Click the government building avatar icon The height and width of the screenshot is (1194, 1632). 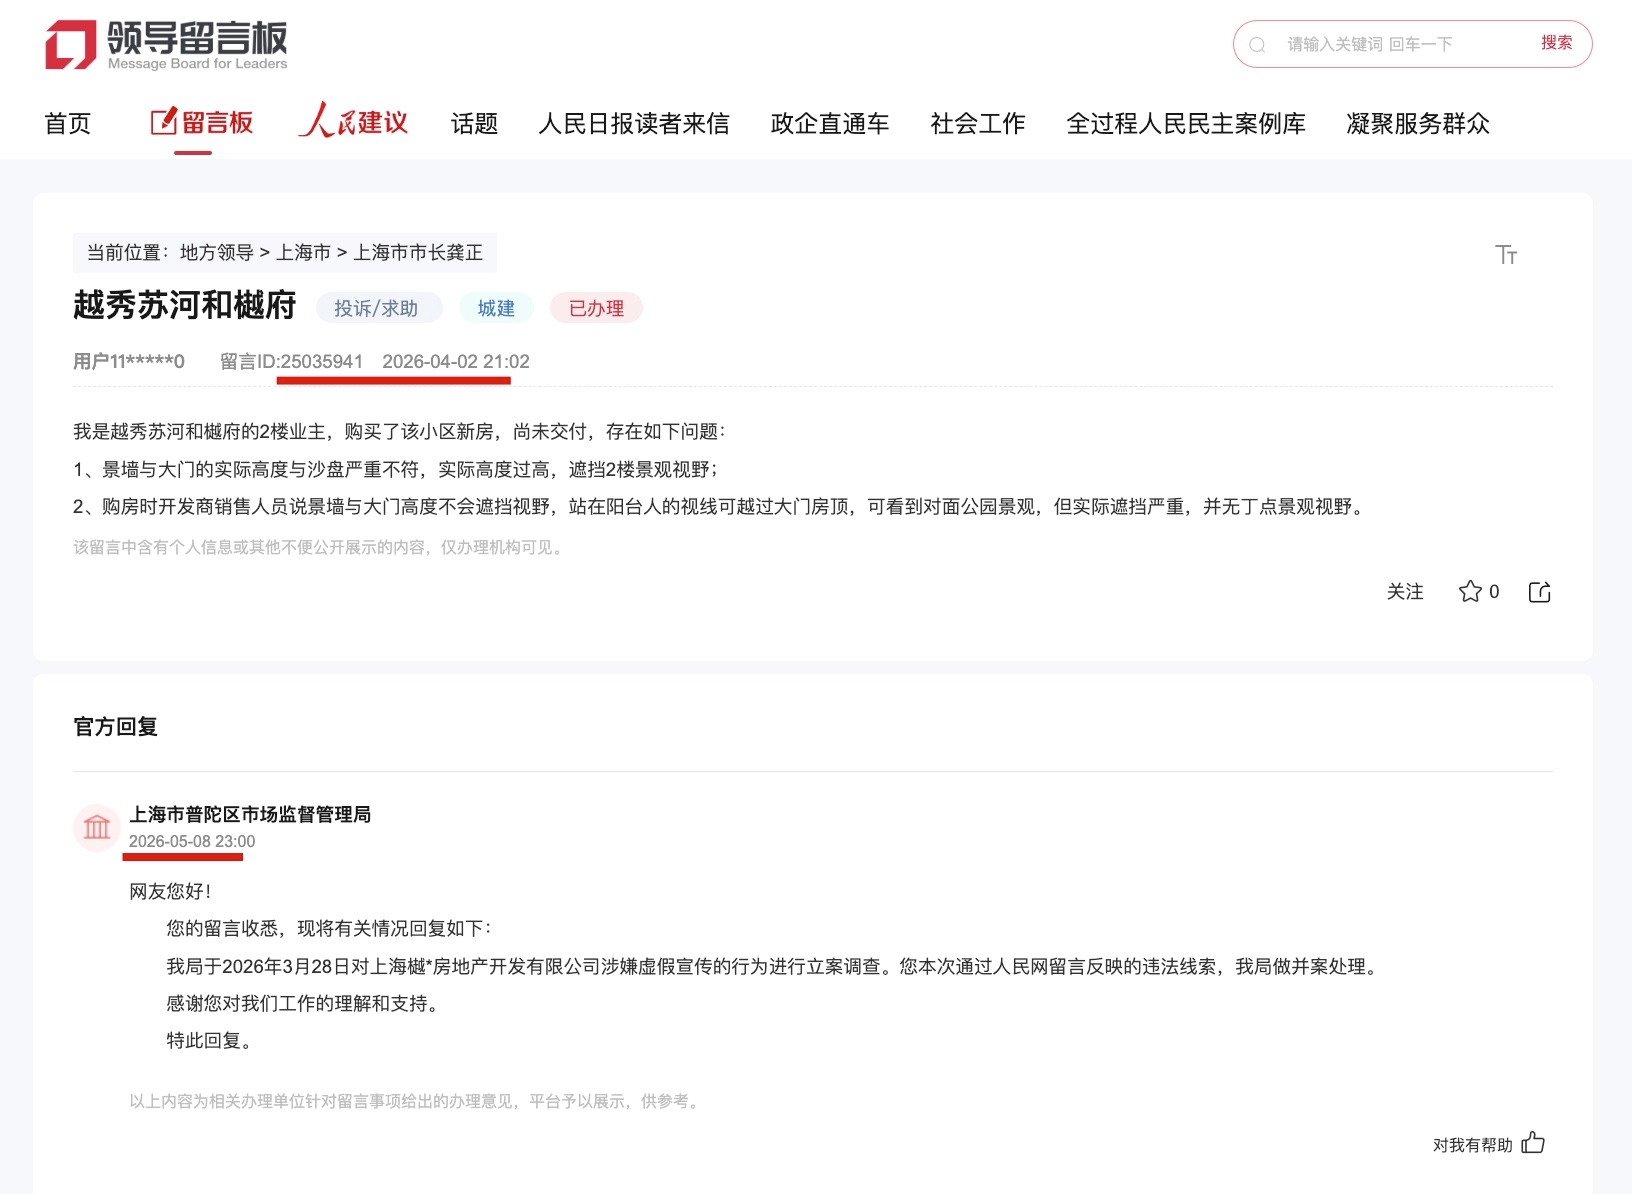click(x=97, y=828)
